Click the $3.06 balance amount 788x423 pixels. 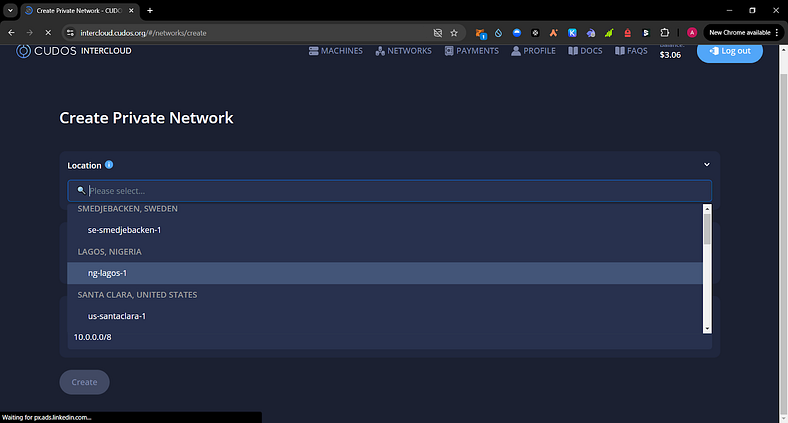coord(670,55)
